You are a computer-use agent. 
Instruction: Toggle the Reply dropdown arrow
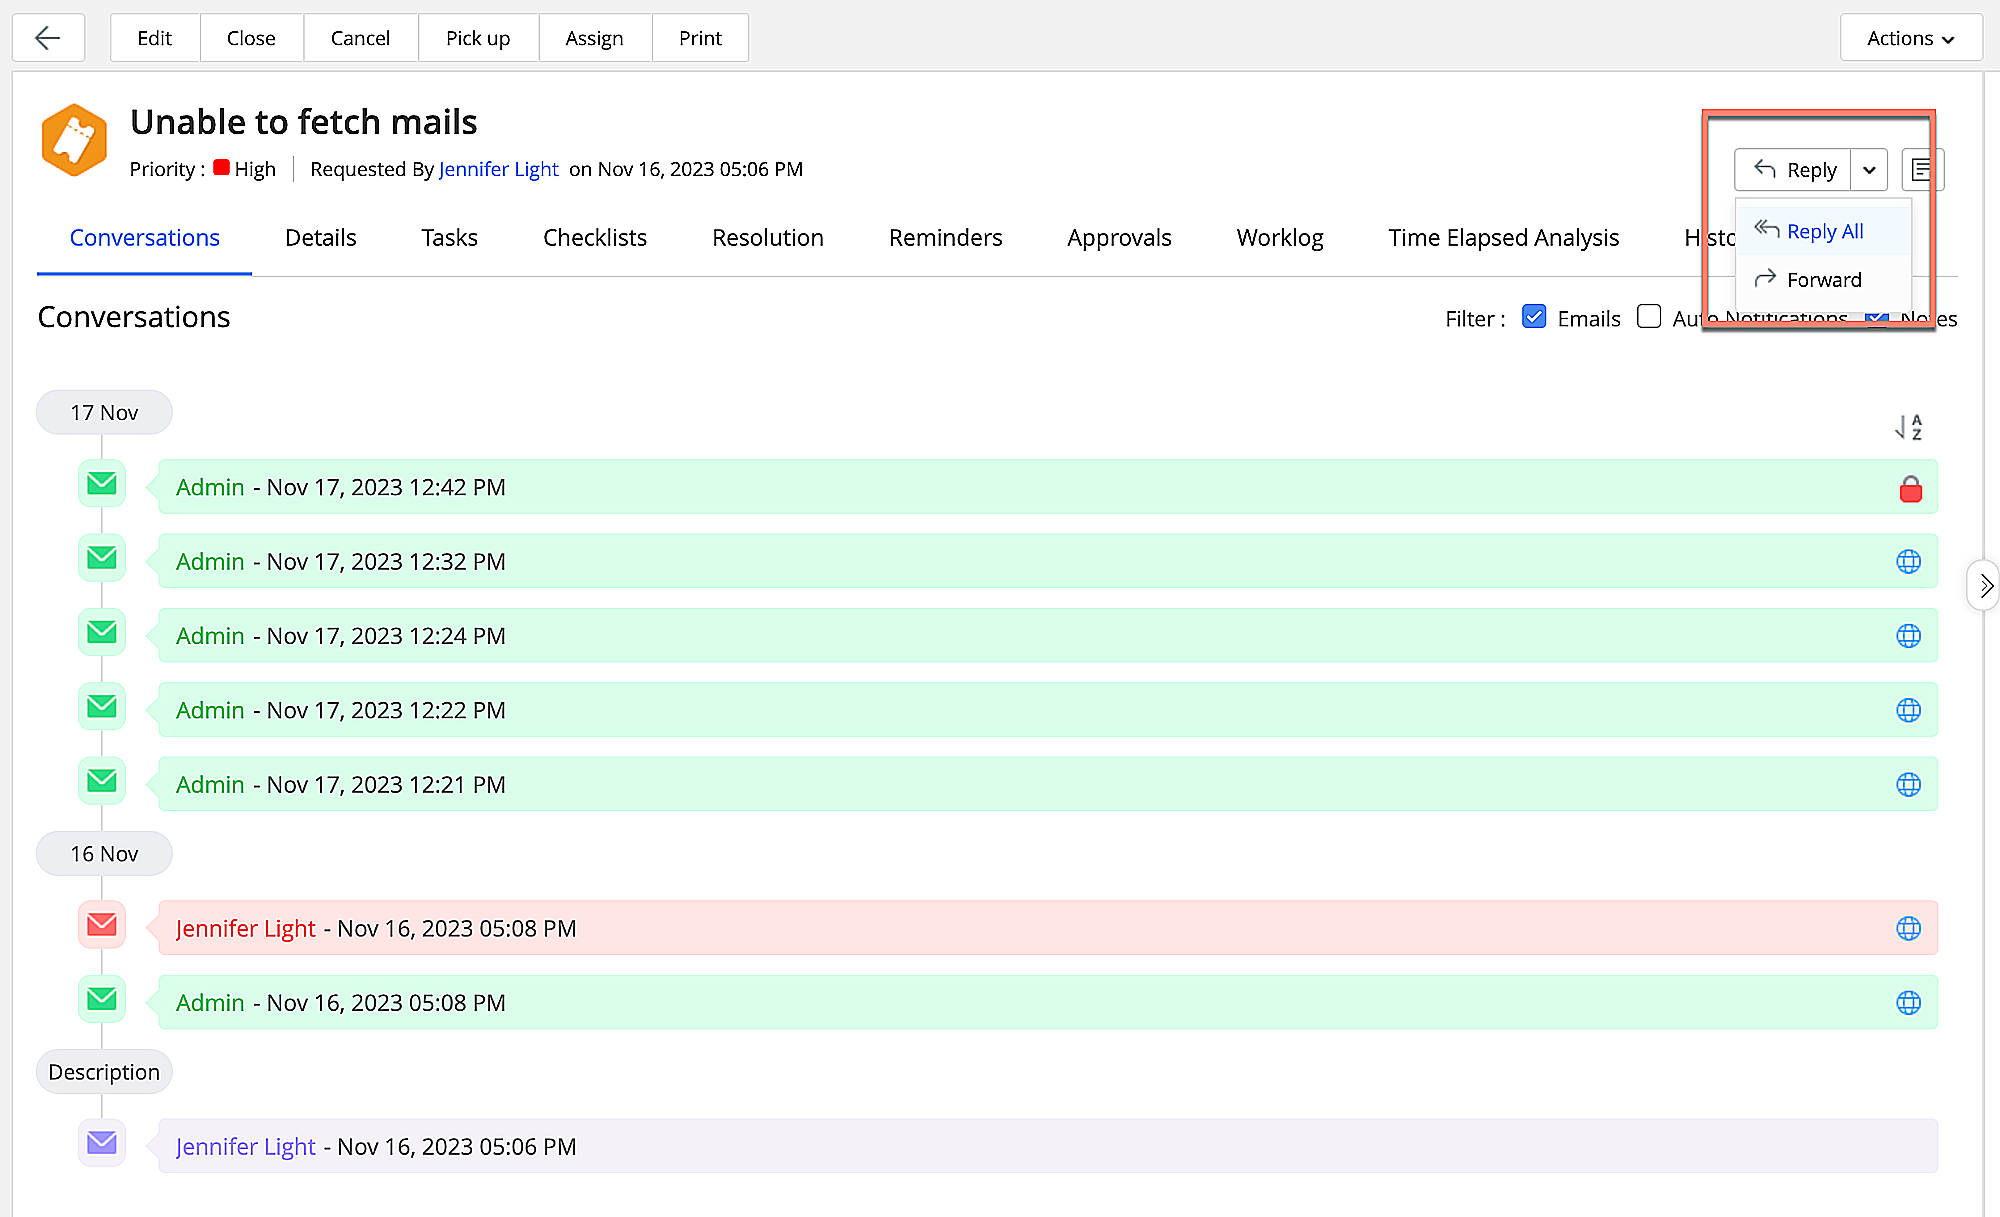point(1869,170)
